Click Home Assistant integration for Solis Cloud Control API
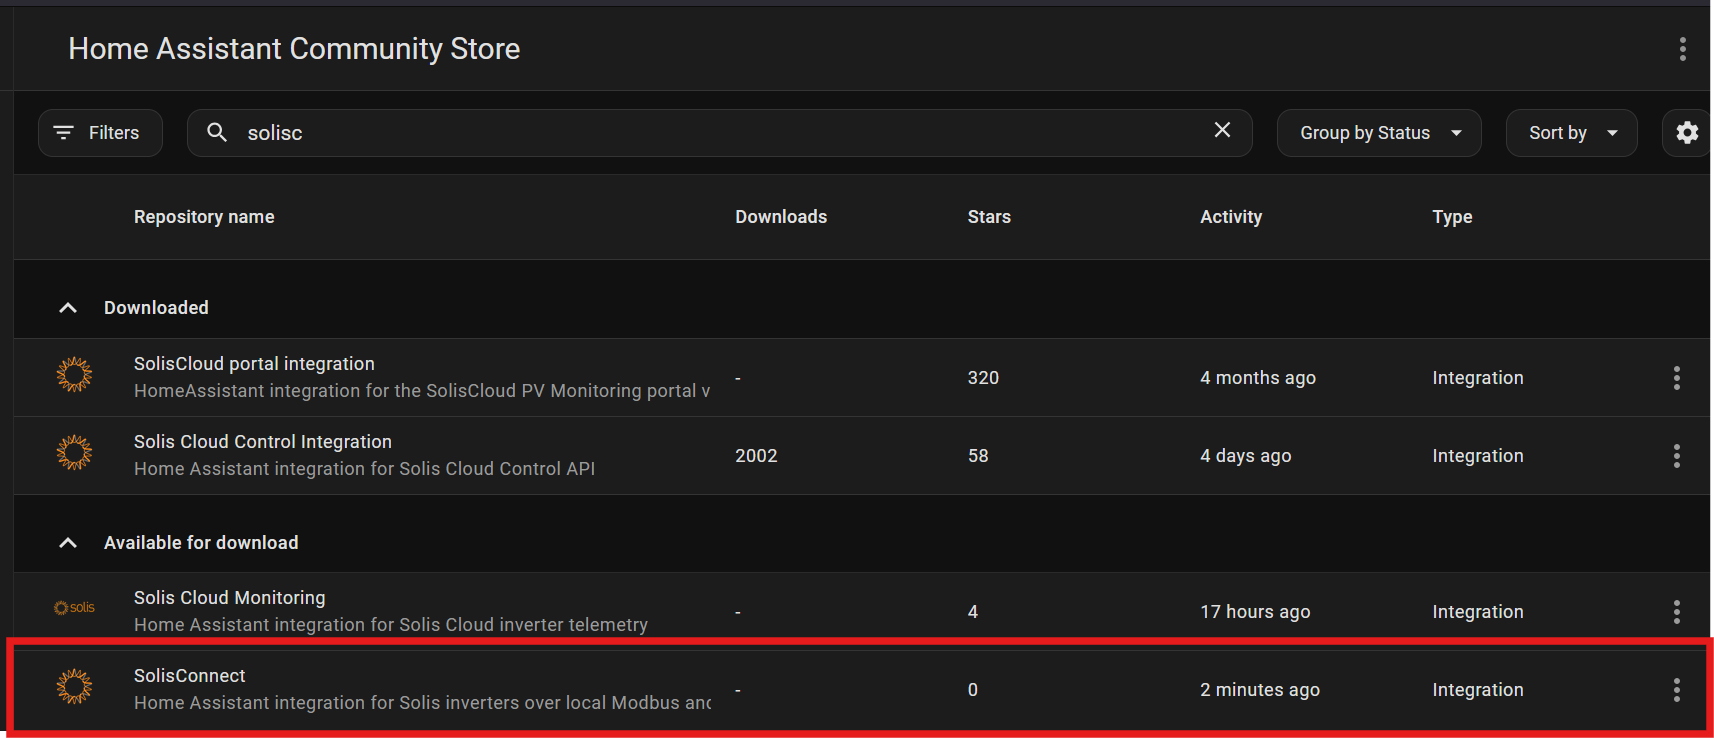The width and height of the screenshot is (1714, 738). coord(364,469)
